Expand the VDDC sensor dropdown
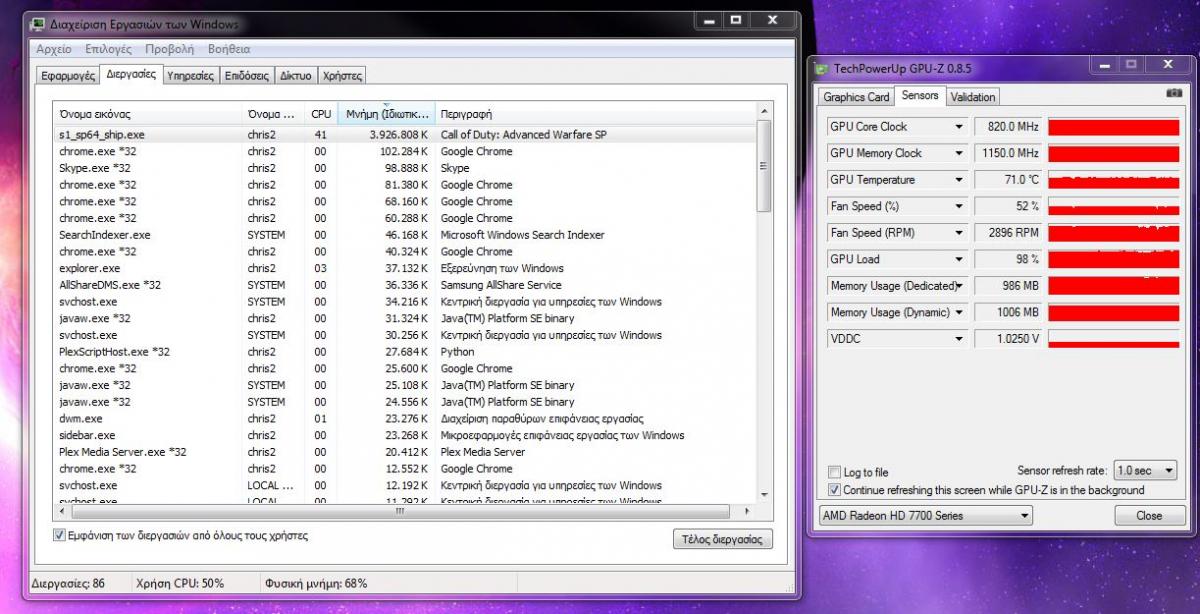The image size is (1200, 614). (x=959, y=339)
